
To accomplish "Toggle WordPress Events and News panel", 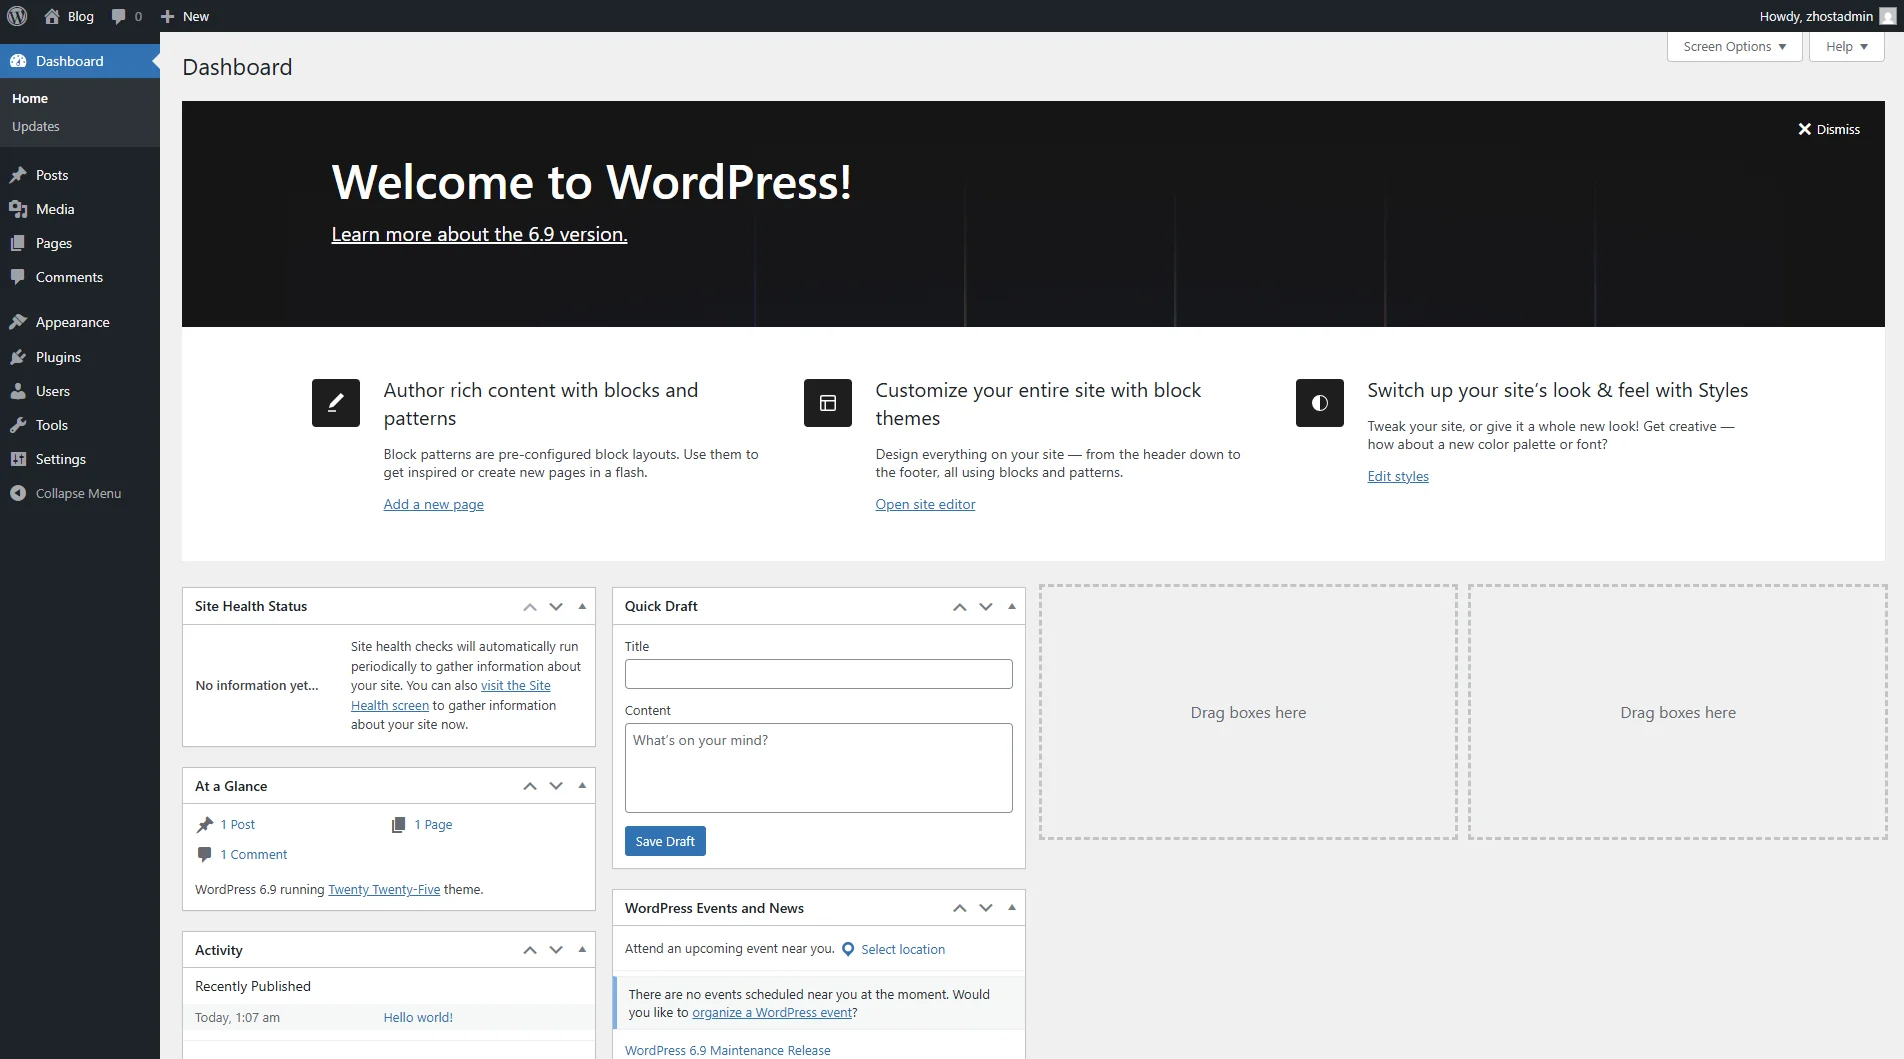I will [1012, 907].
